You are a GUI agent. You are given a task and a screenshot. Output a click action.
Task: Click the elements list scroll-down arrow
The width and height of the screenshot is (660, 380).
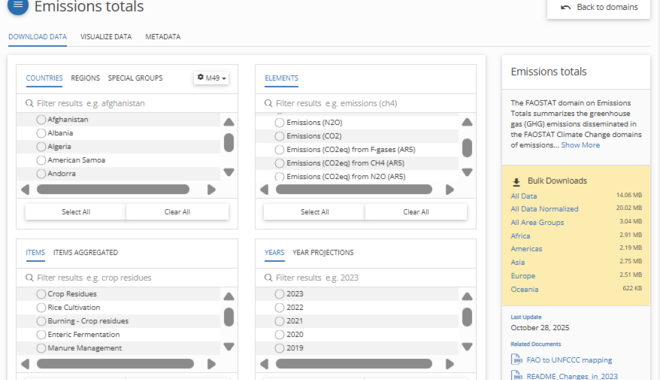(467, 172)
